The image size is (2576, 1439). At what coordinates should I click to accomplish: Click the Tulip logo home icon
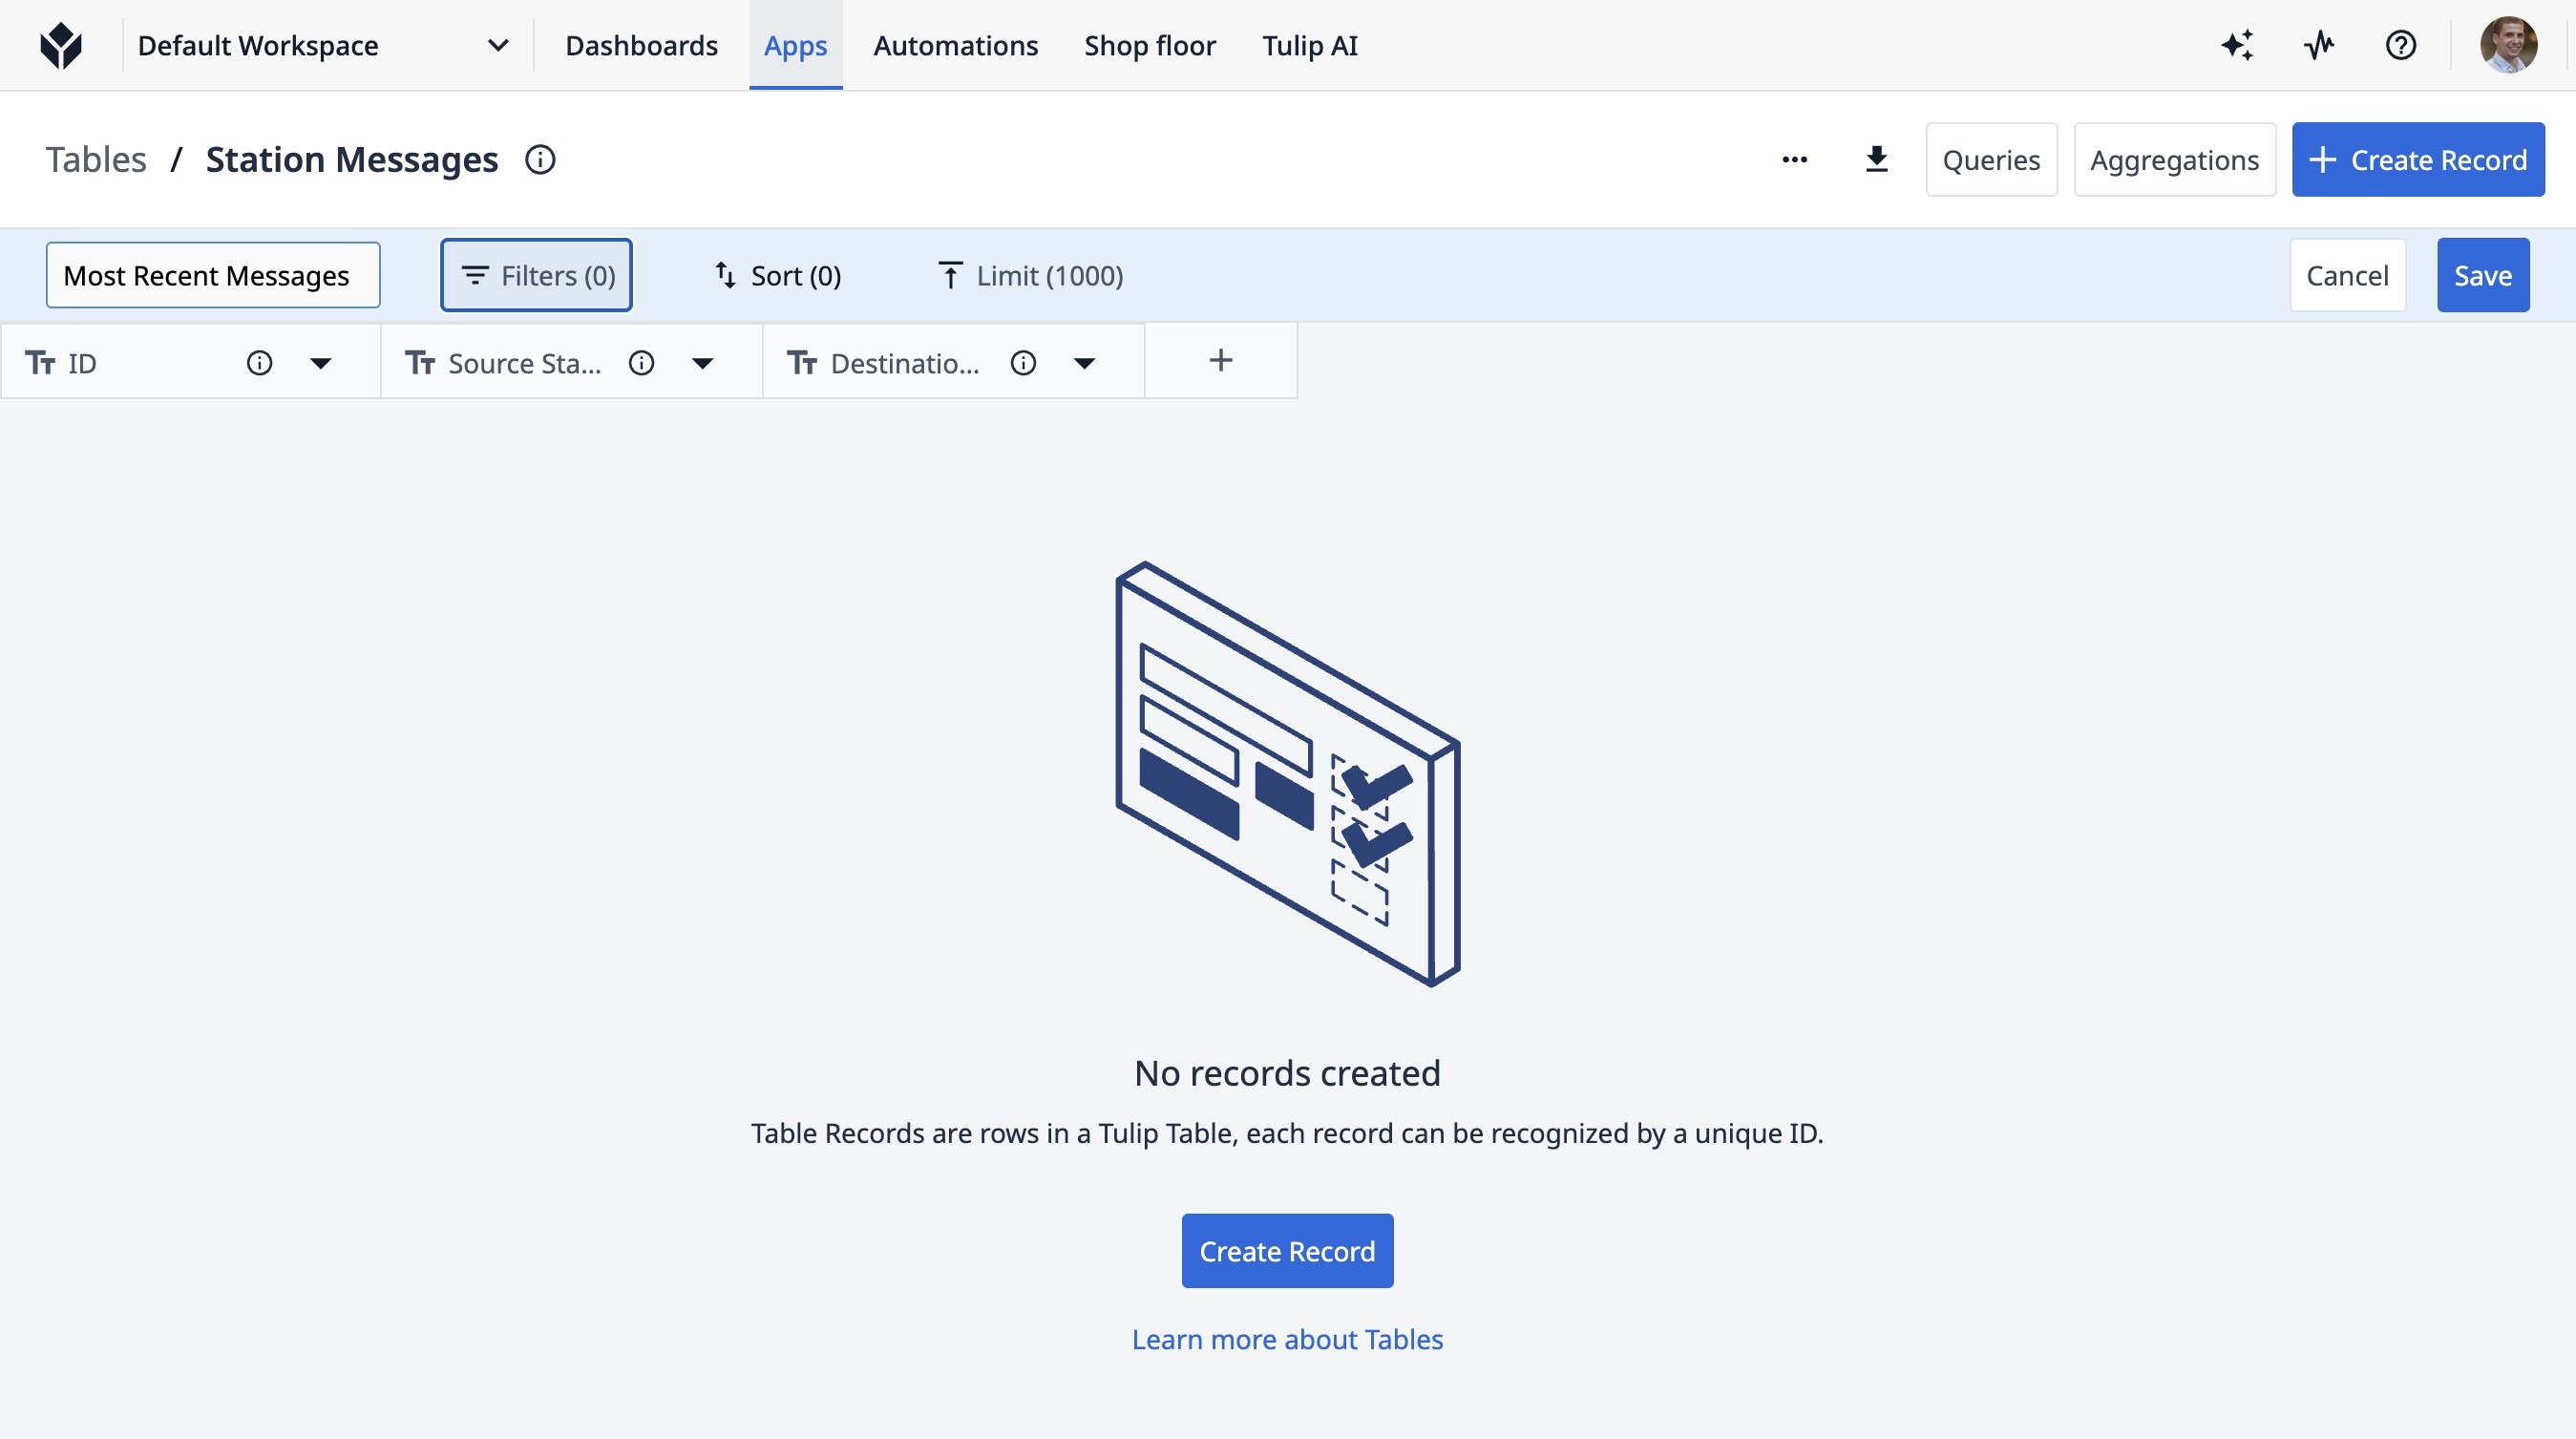coord(61,46)
